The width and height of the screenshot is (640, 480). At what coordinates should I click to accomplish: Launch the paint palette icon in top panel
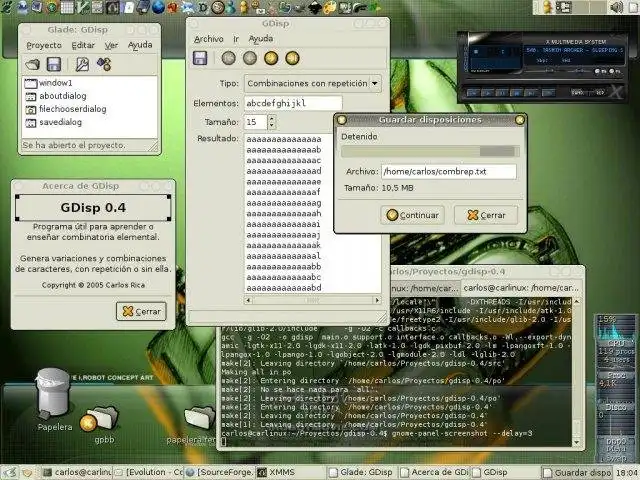[x=330, y=7]
